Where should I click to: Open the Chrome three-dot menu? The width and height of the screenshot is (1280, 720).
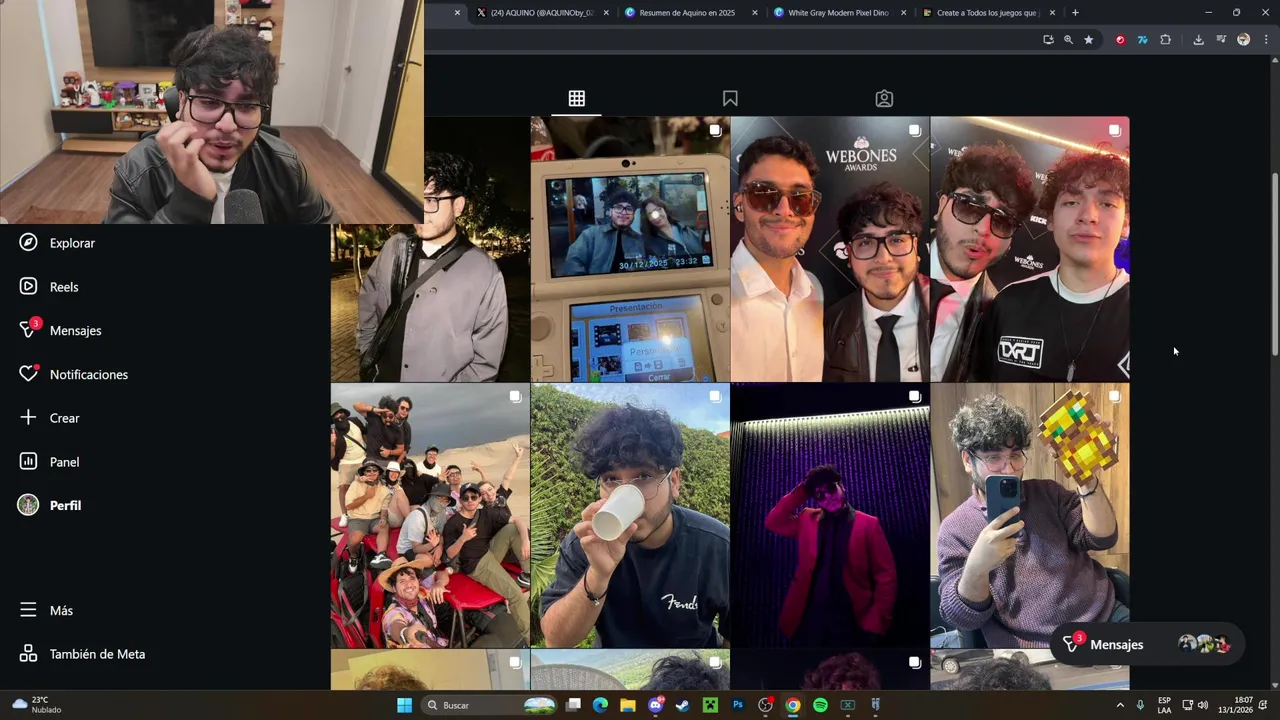[x=1265, y=40]
